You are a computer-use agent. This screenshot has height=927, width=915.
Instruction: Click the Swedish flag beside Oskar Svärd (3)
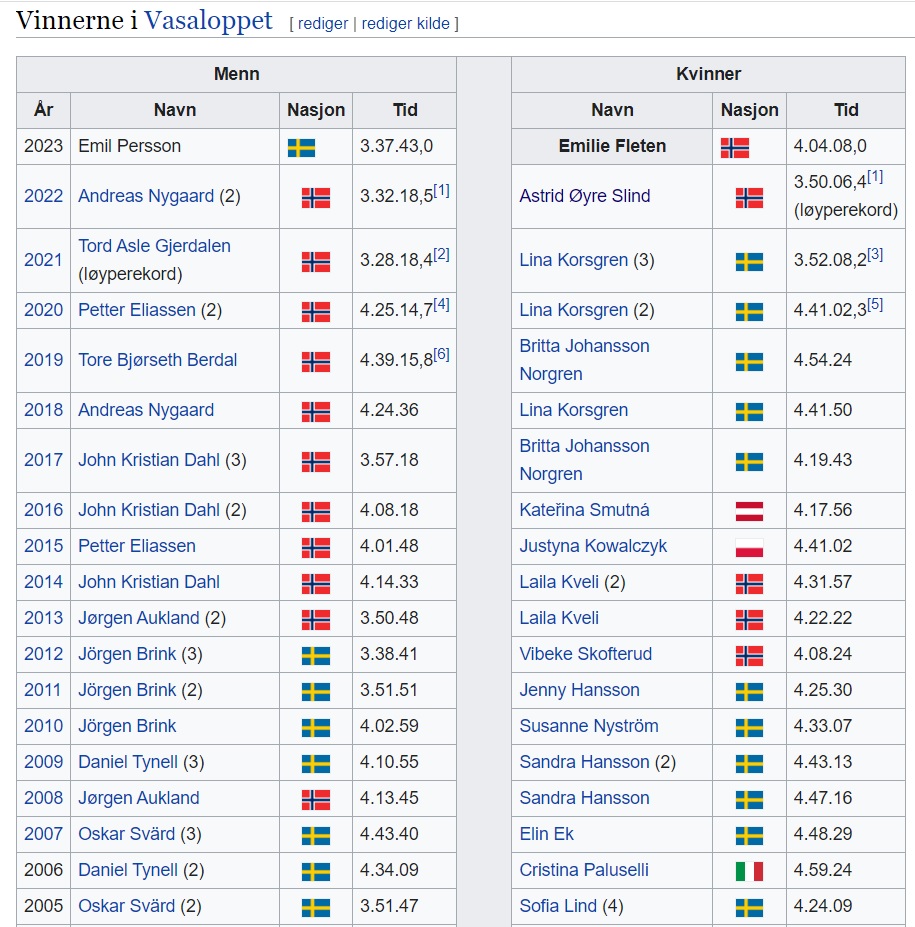point(316,836)
